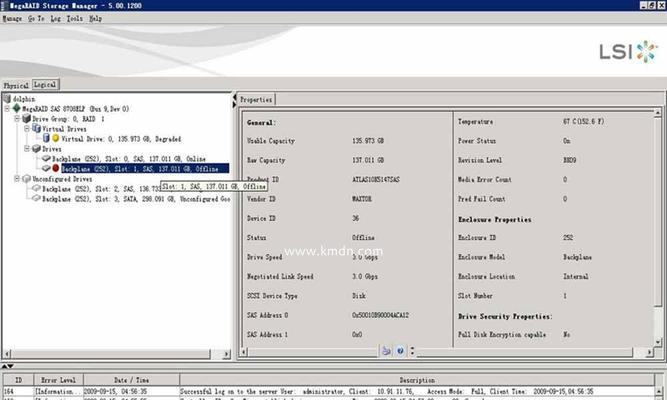Switch to the Logical tab
The width and height of the screenshot is (667, 400).
point(45,84)
